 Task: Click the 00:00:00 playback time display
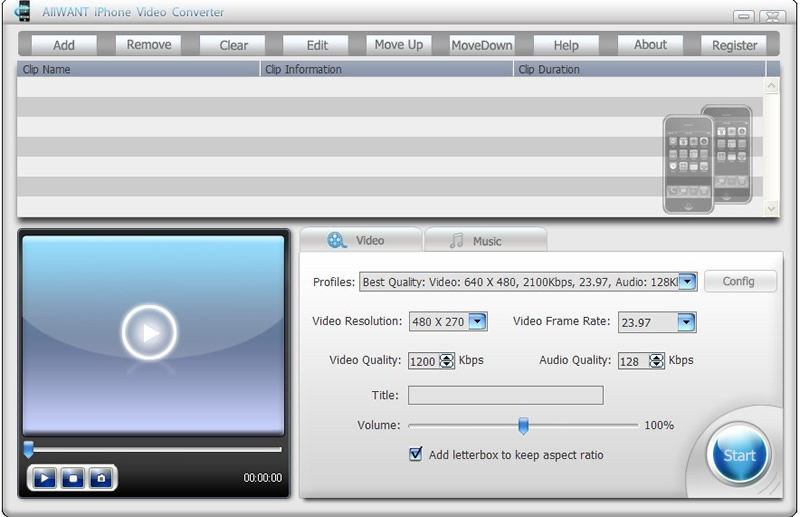pos(262,478)
